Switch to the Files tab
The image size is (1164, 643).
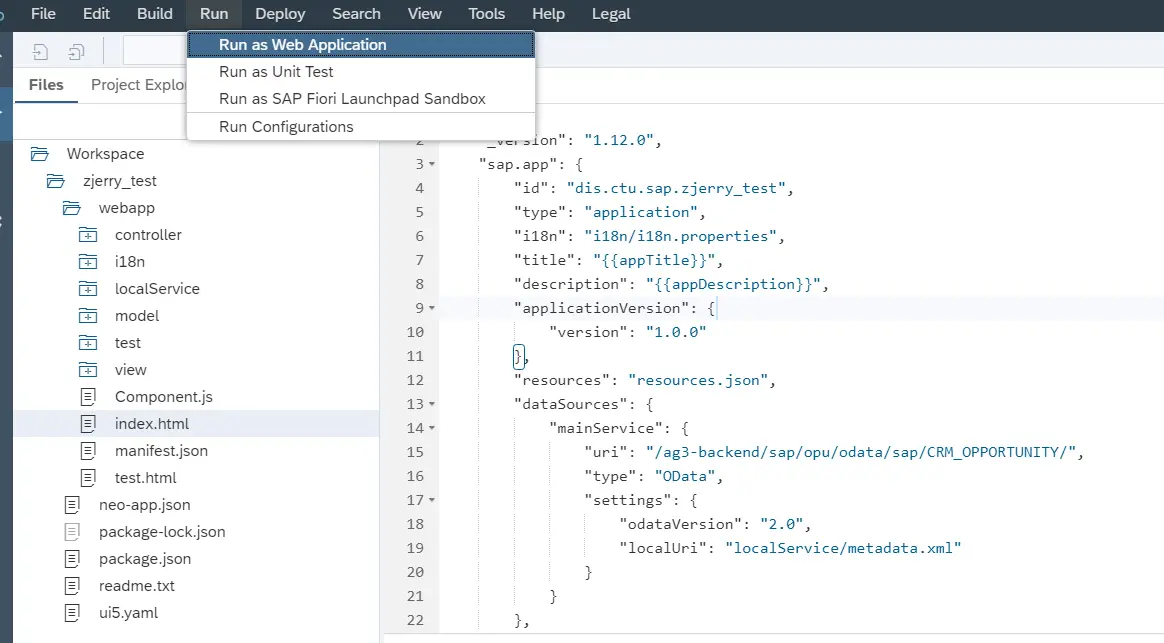tap(46, 85)
